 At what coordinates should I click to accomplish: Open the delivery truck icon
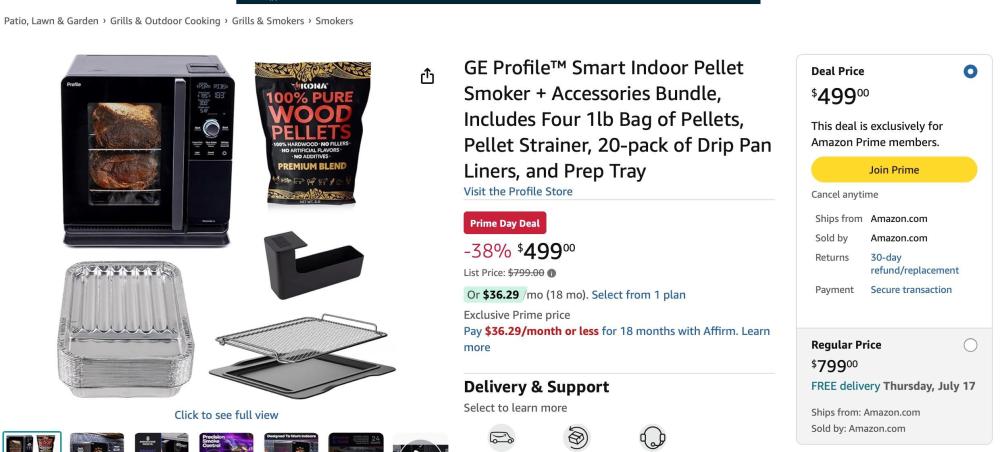501,437
